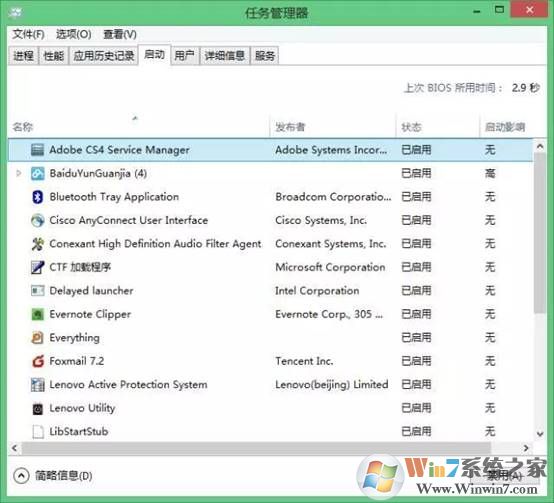
Task: Maximize the 任务管理器 window
Action: [x=499, y=10]
